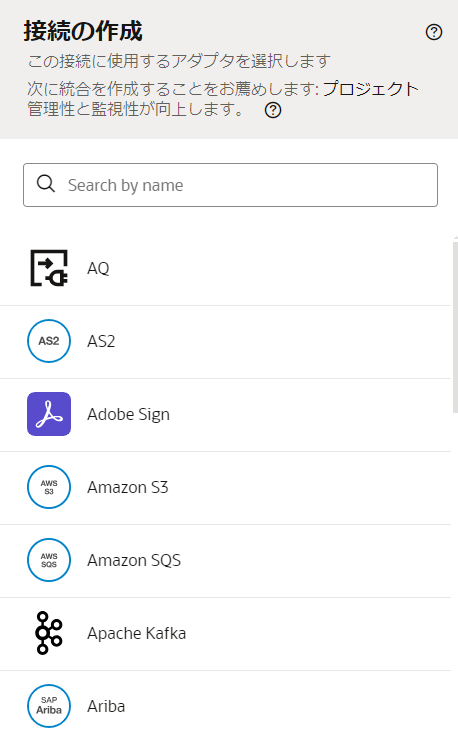Click the AQ adapter icon
Screen dimensions: 458x740
(49, 268)
